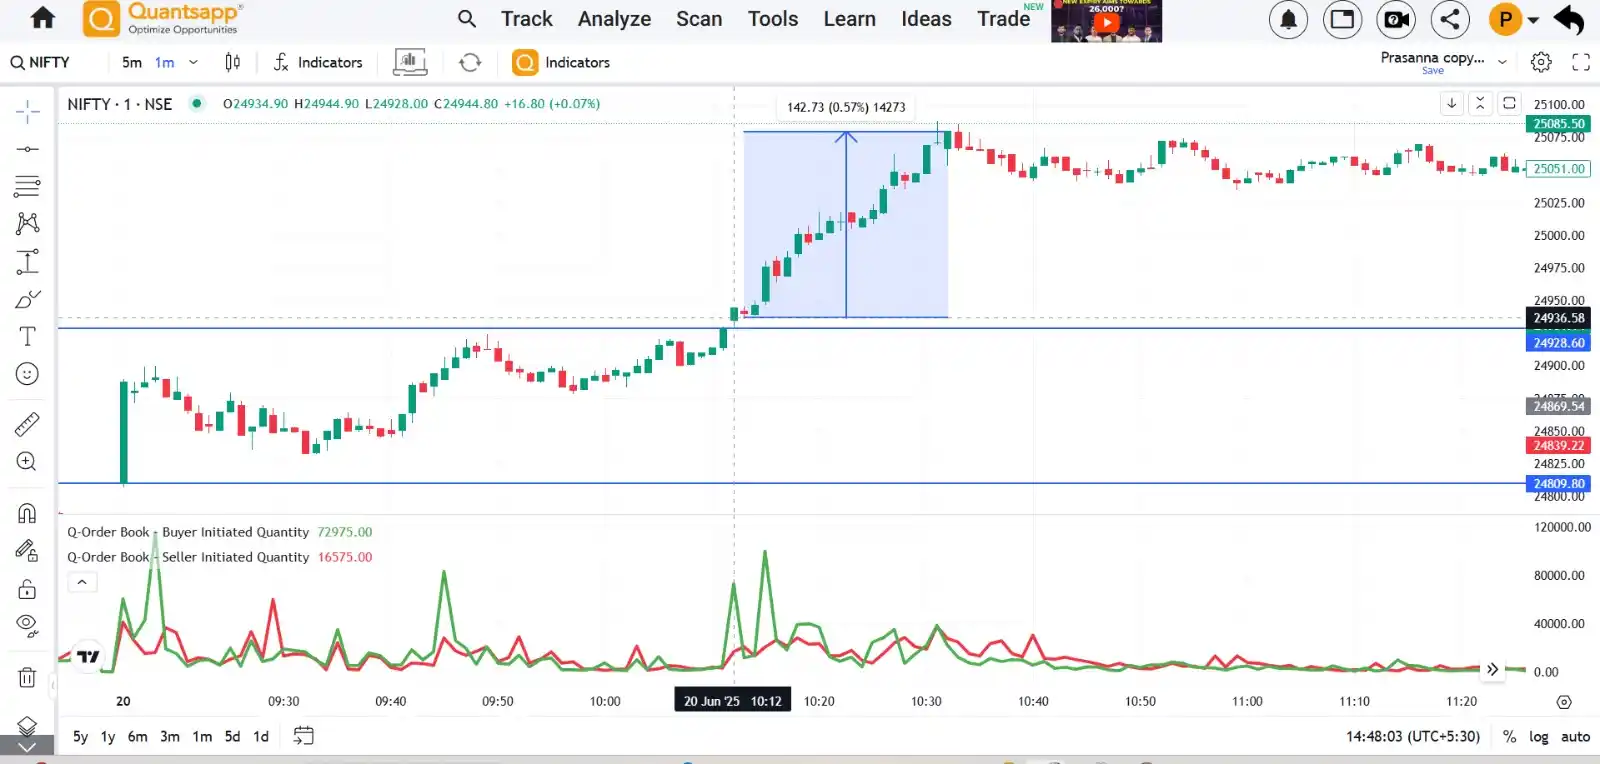The width and height of the screenshot is (1600, 764).
Task: Select the crosshair cursor tool
Action: click(x=28, y=111)
